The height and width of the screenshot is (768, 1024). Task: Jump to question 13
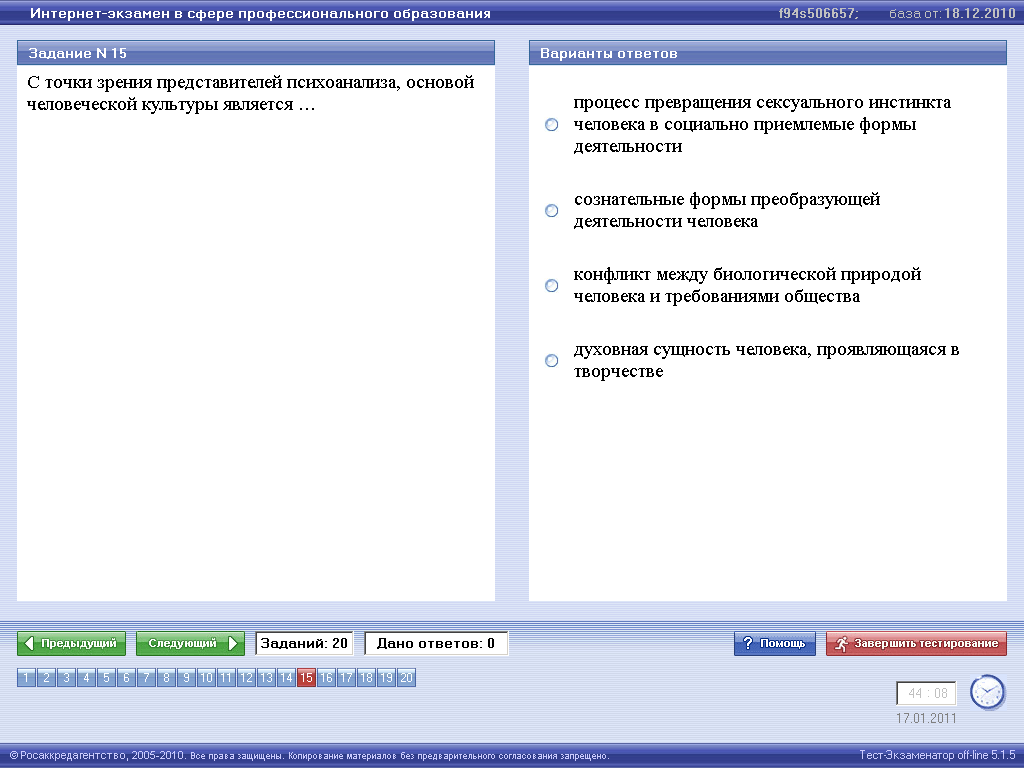pyautogui.click(x=266, y=678)
